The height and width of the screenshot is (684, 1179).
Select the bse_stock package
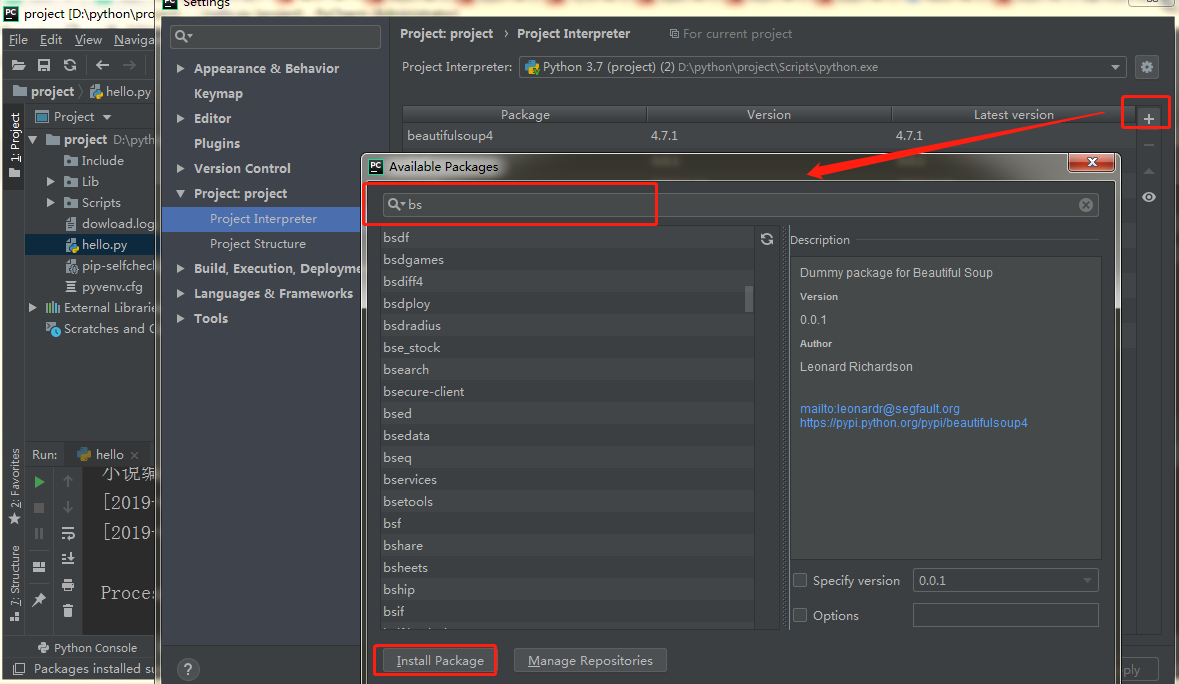coord(567,347)
